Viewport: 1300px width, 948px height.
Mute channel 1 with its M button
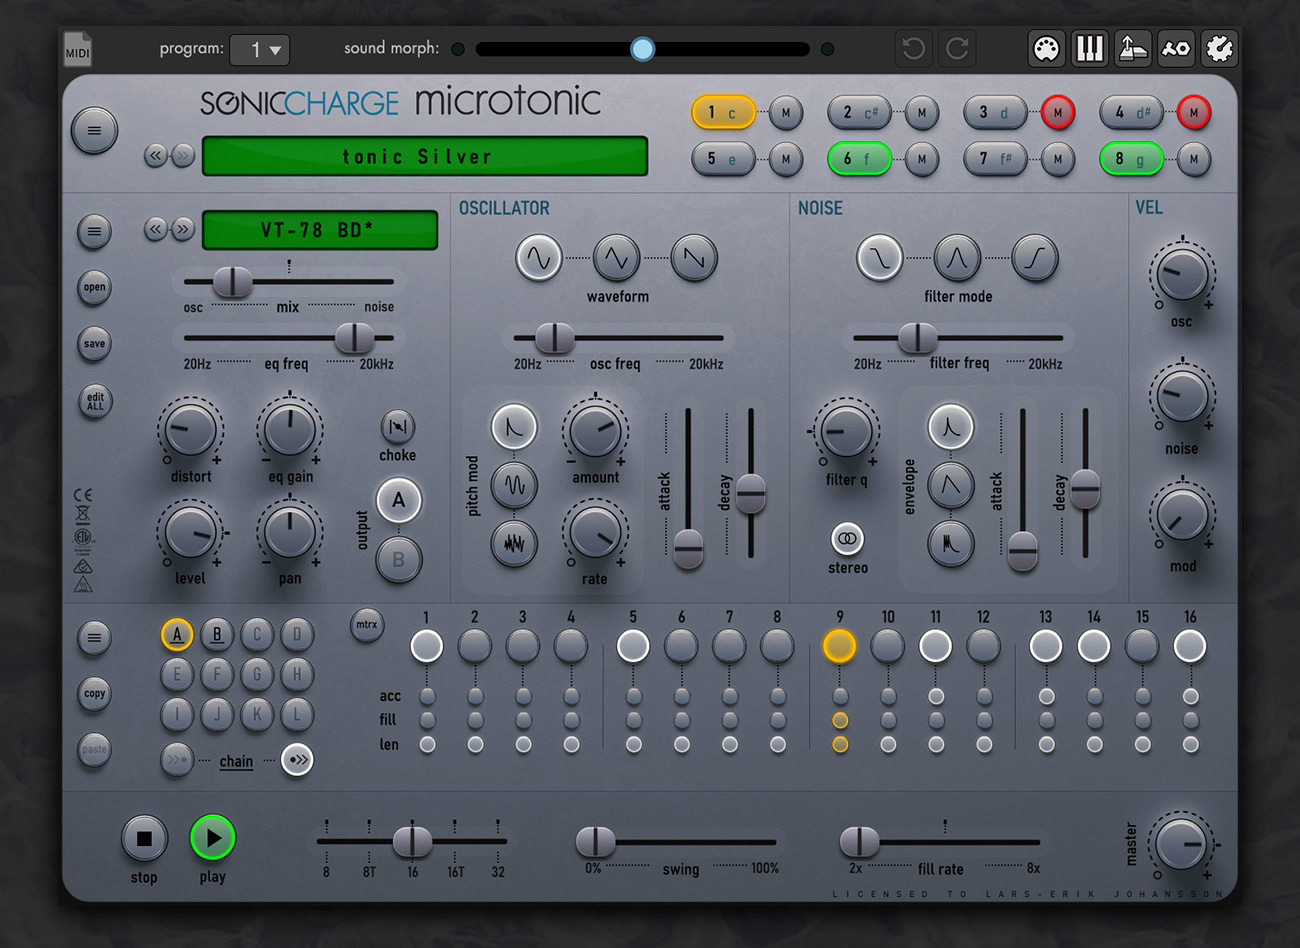coord(786,112)
